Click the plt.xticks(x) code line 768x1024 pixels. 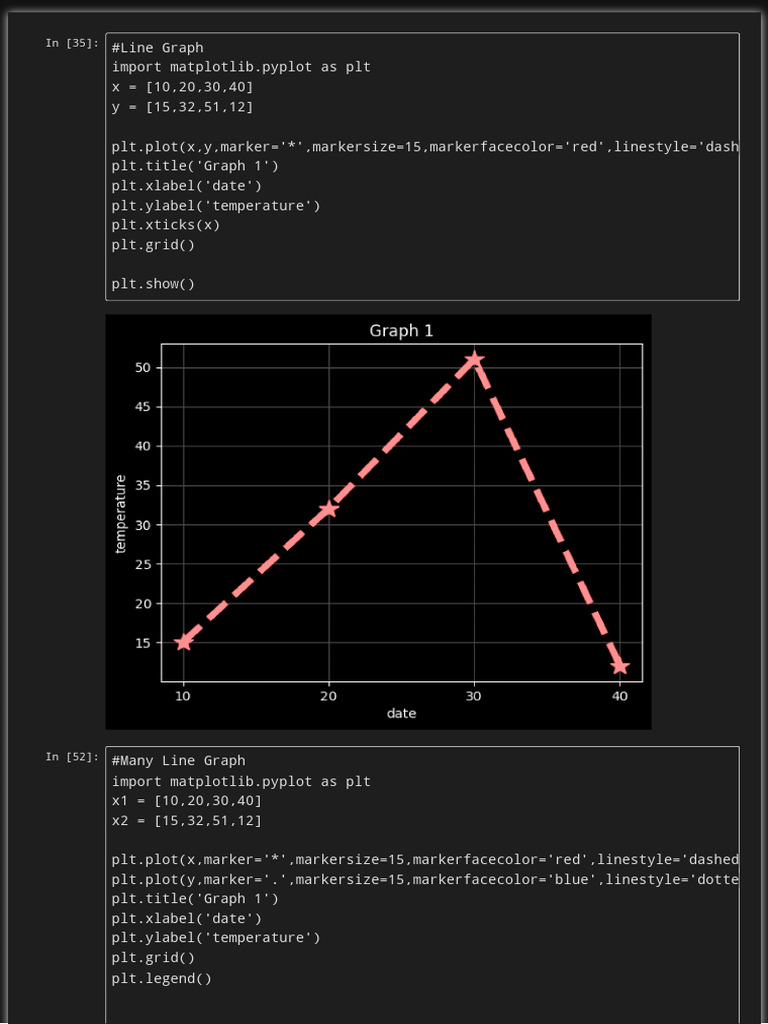click(x=166, y=225)
